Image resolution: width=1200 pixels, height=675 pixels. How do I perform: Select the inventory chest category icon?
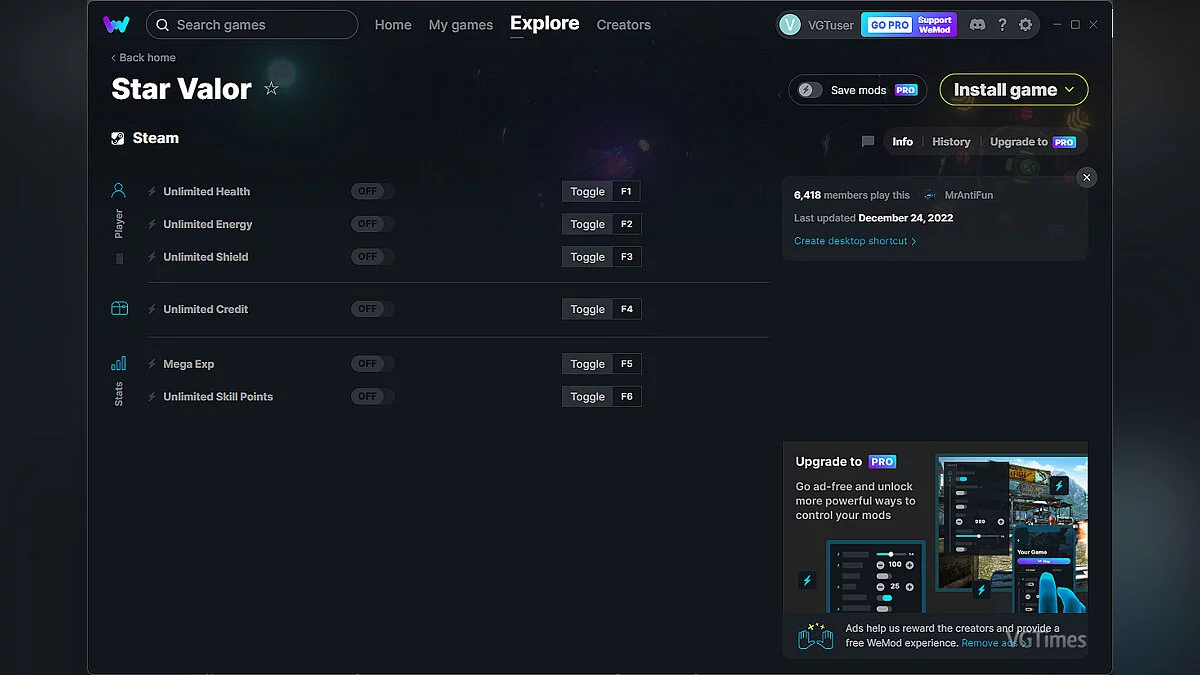[x=119, y=309]
